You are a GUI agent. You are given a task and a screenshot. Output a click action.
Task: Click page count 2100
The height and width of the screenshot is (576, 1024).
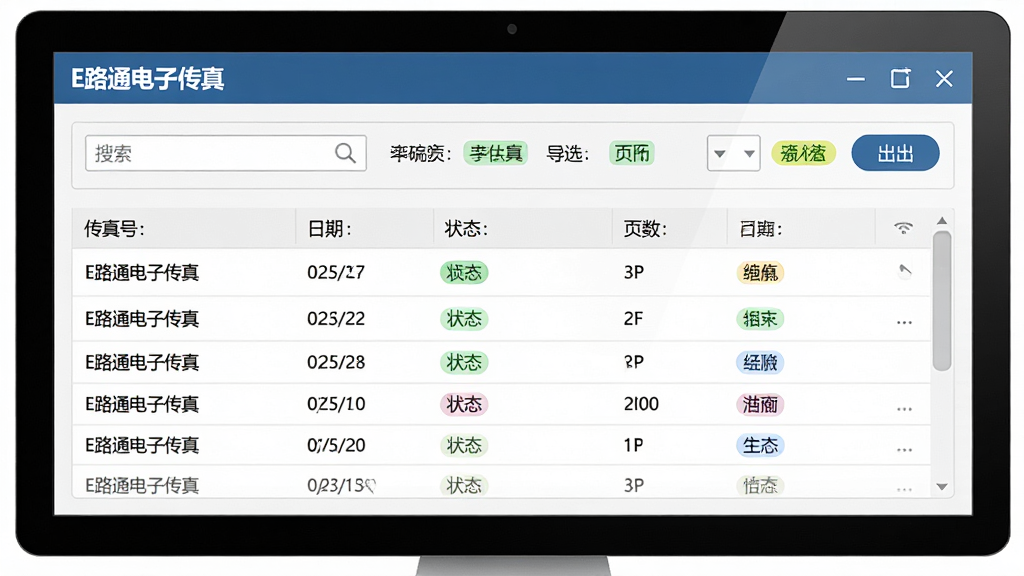pos(641,404)
